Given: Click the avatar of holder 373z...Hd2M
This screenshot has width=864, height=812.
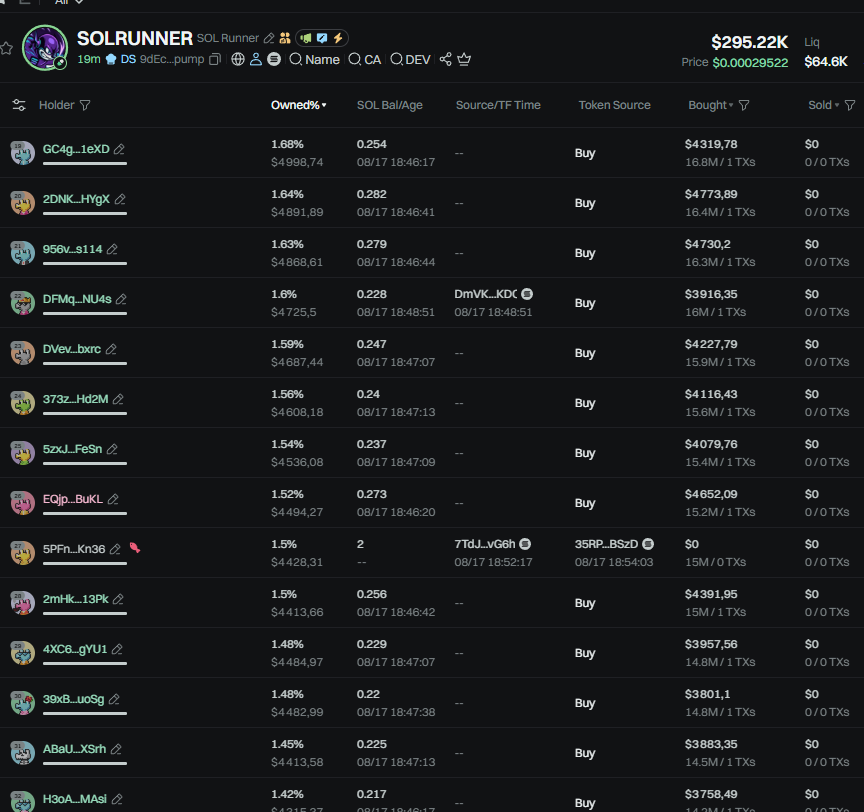Looking at the screenshot, I should point(23,403).
